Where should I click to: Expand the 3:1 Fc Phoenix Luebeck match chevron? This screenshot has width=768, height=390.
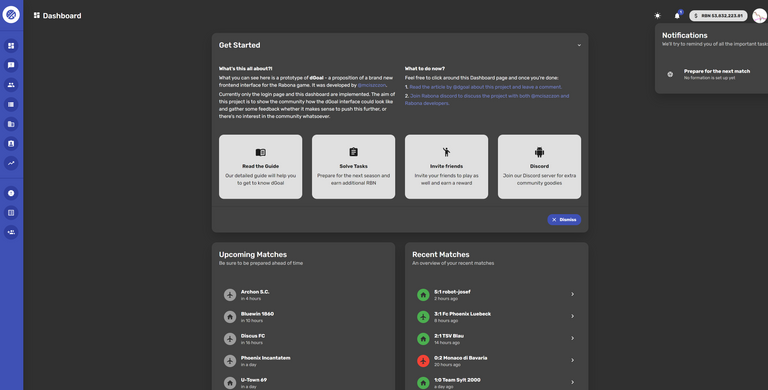pyautogui.click(x=572, y=316)
